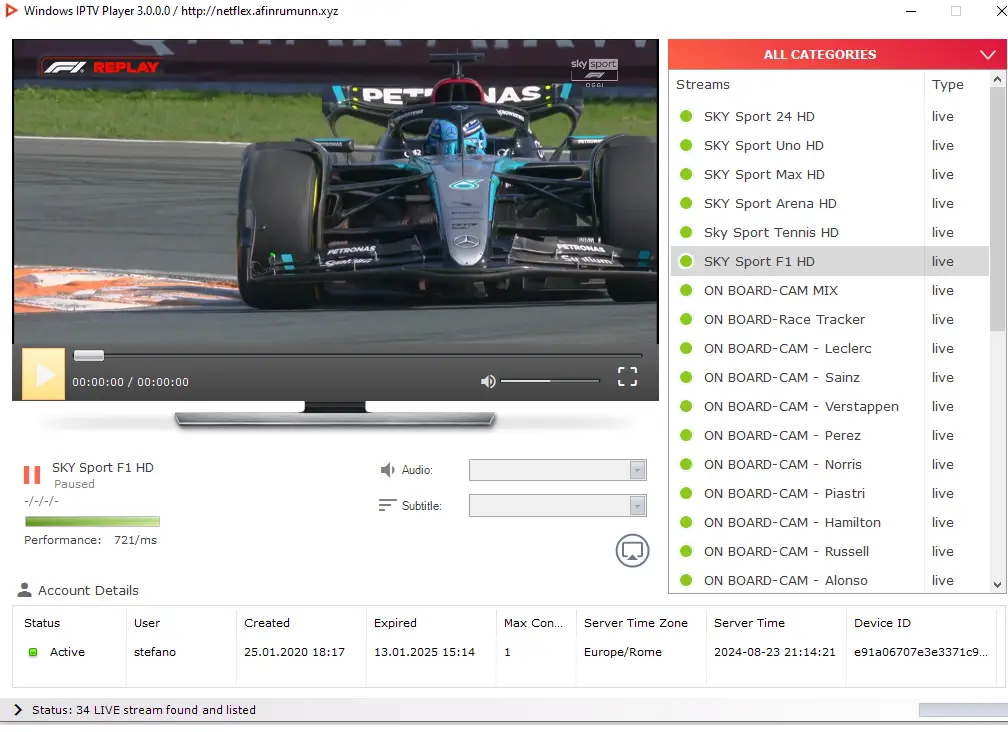The width and height of the screenshot is (1008, 732).
Task: Click the red pause icon beside SKY Sport F1 HD
Action: (x=32, y=475)
